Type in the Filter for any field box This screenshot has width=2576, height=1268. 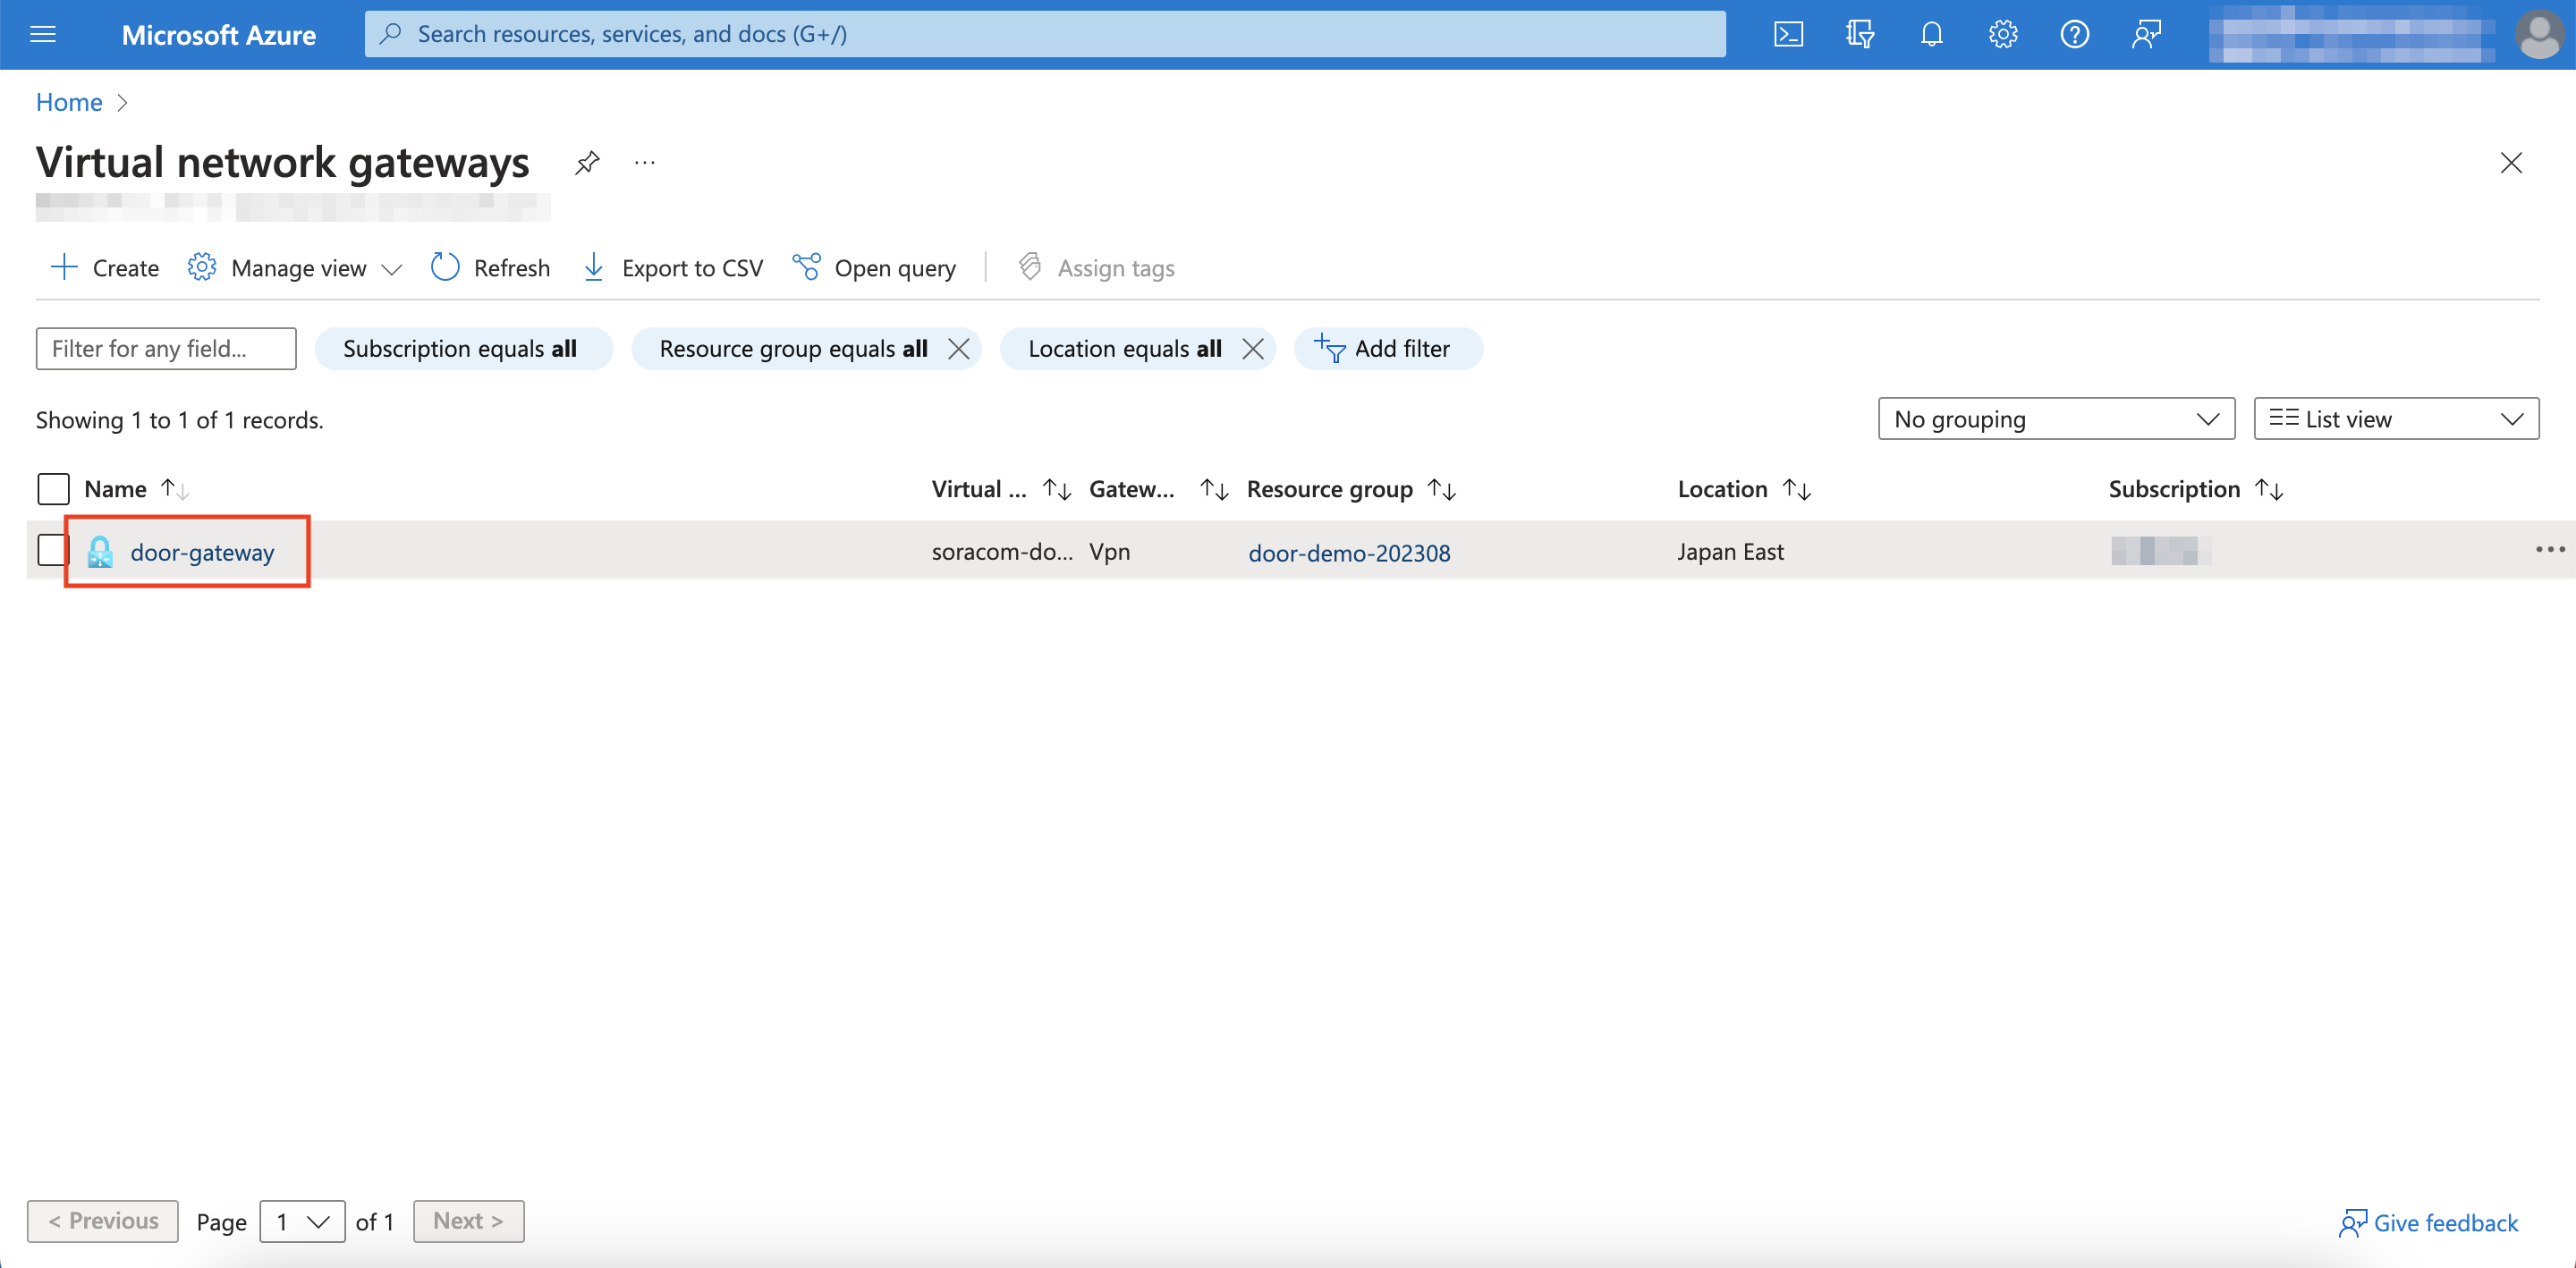[x=165, y=348]
